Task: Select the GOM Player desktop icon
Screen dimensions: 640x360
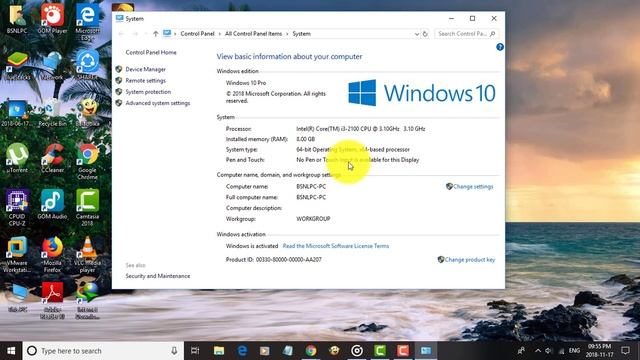Action: click(52, 20)
